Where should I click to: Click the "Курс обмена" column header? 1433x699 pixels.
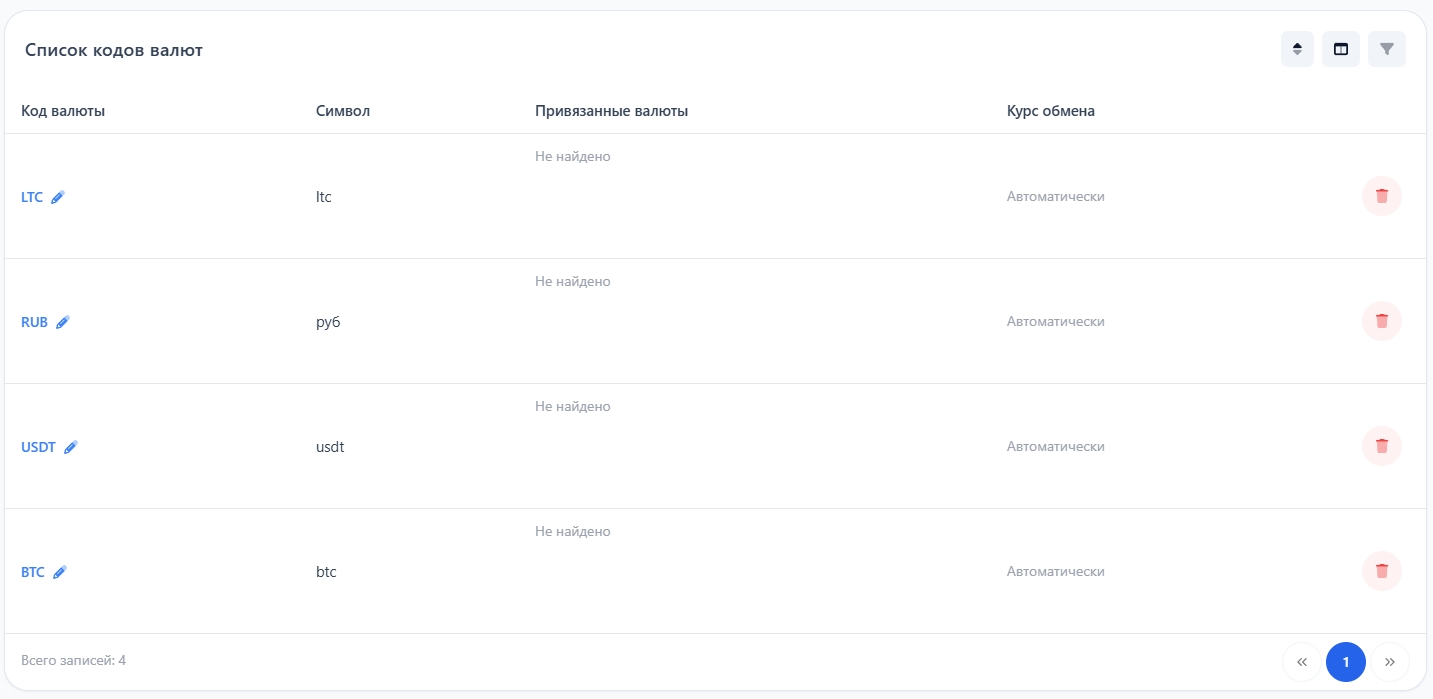pos(1050,111)
